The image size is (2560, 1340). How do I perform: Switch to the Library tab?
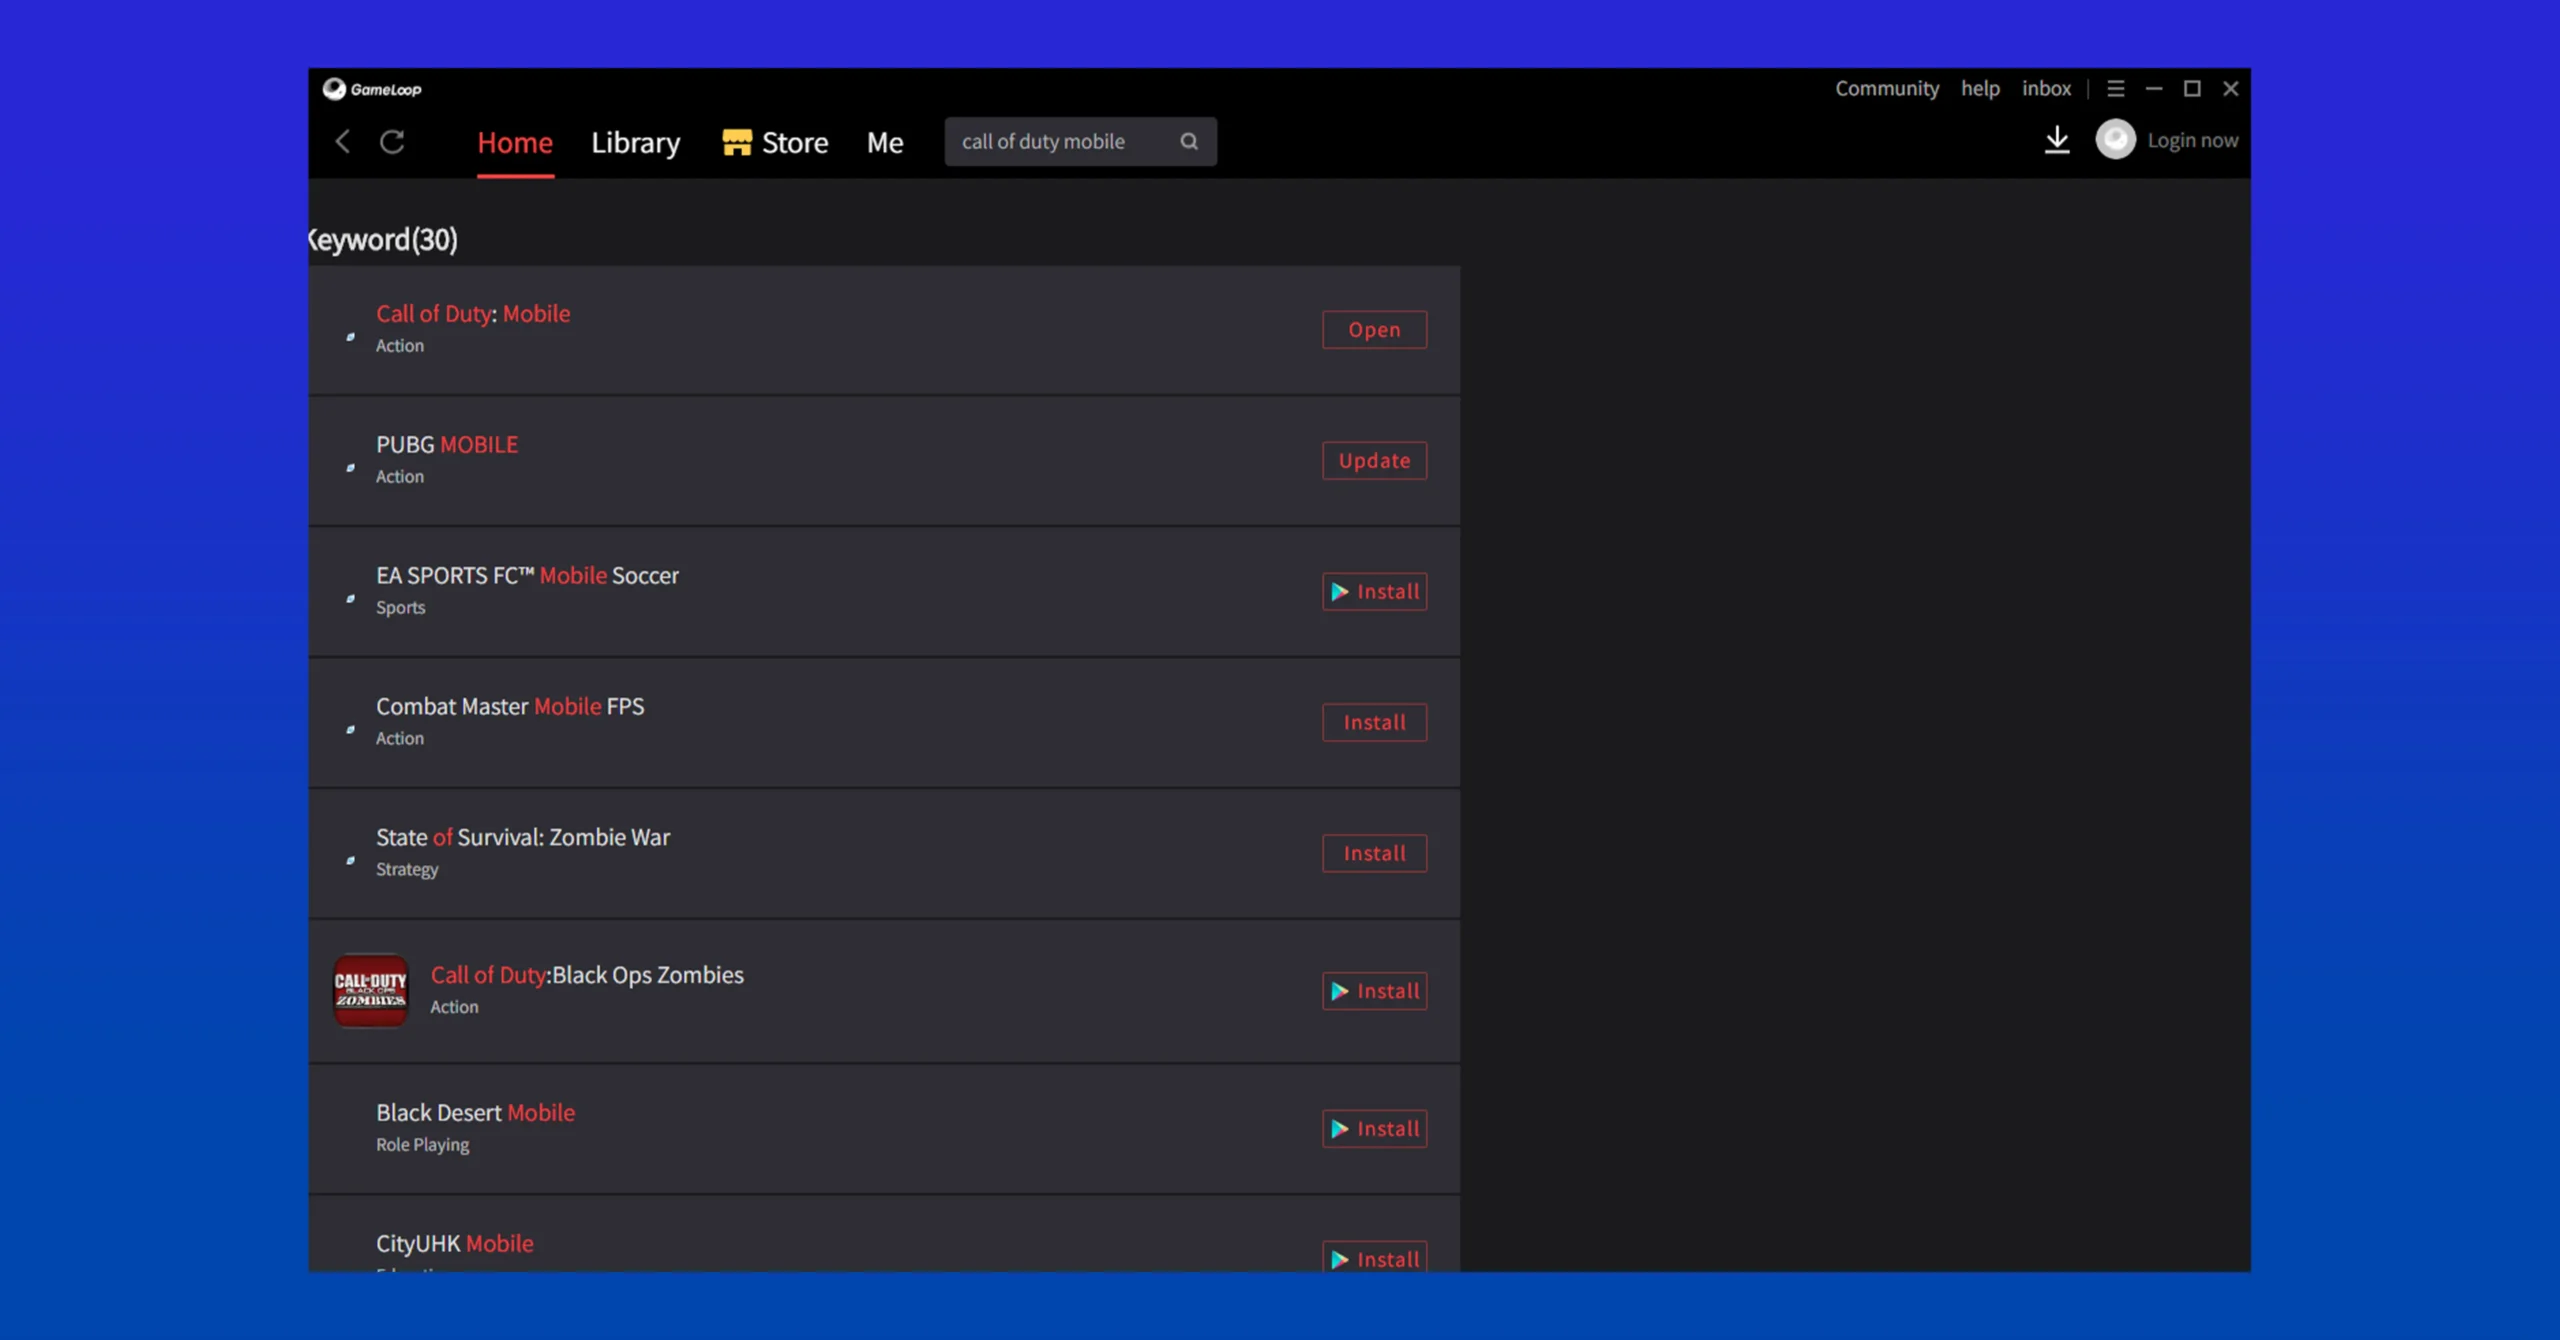click(x=635, y=143)
